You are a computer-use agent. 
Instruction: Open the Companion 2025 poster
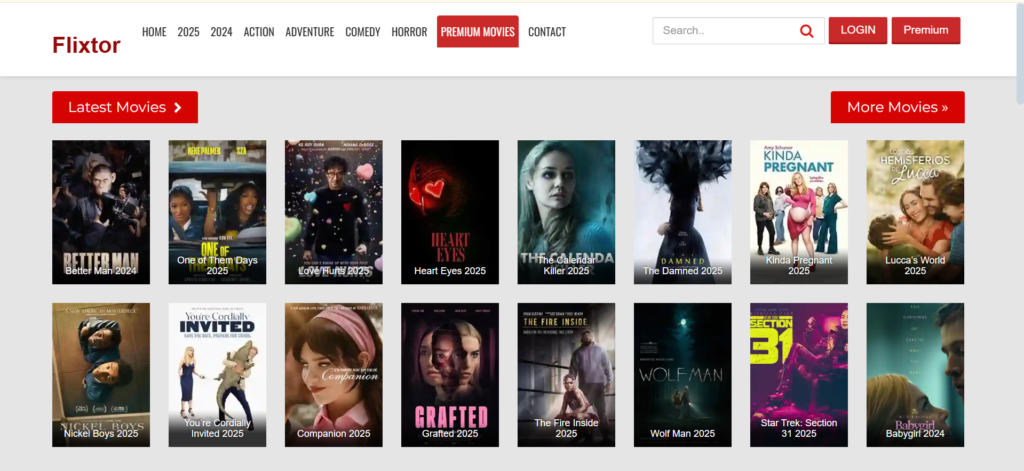coord(334,375)
